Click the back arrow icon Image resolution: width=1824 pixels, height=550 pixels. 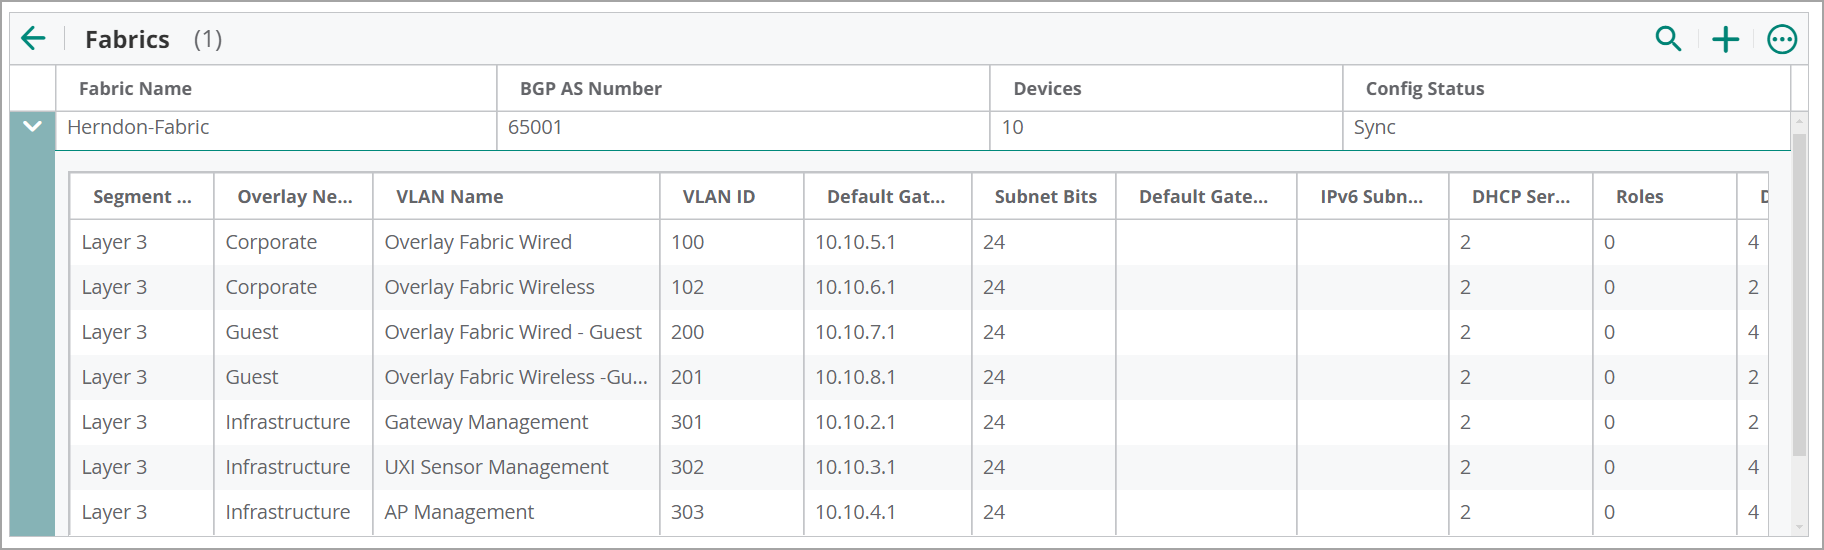click(x=33, y=39)
